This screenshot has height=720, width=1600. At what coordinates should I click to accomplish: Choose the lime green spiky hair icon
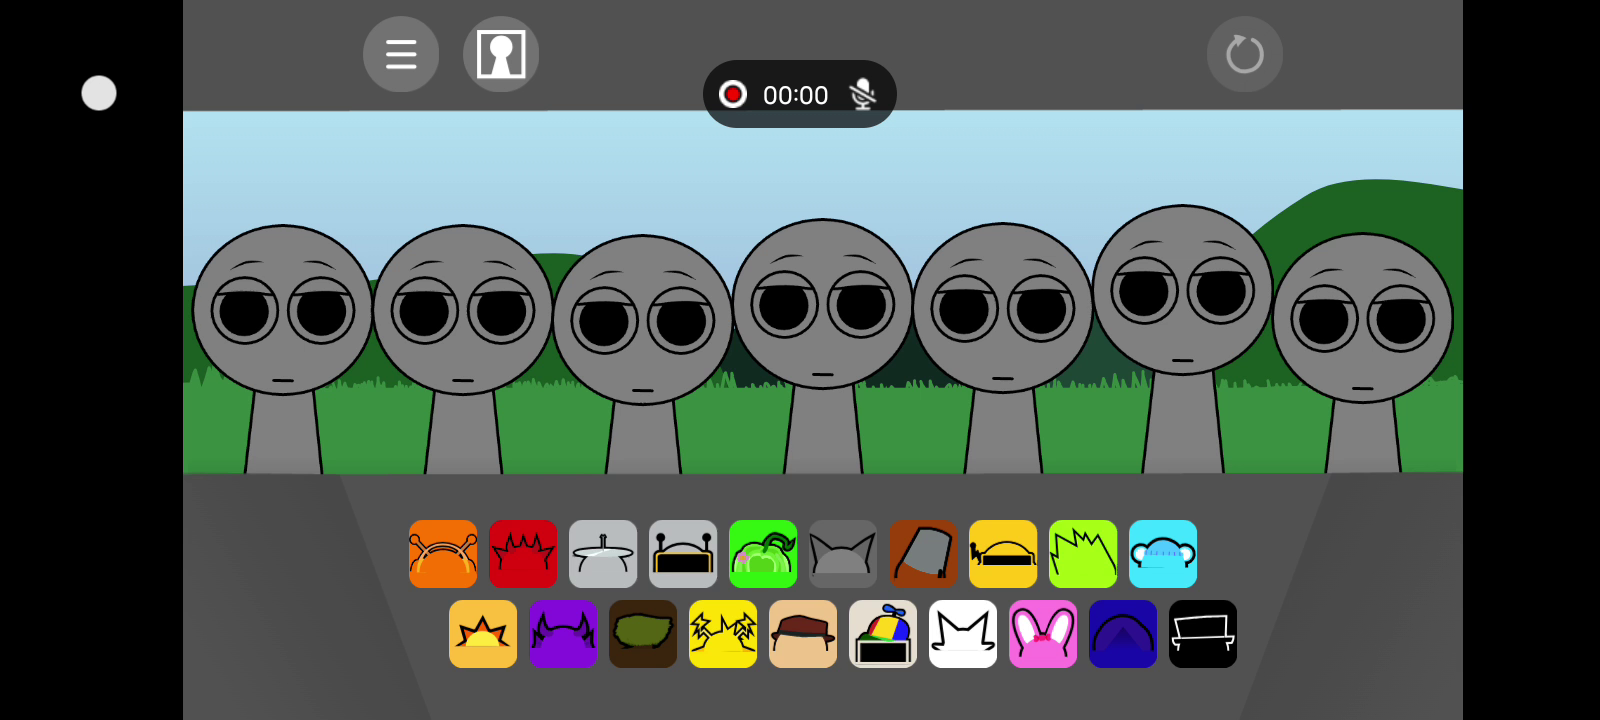pyautogui.click(x=1083, y=554)
